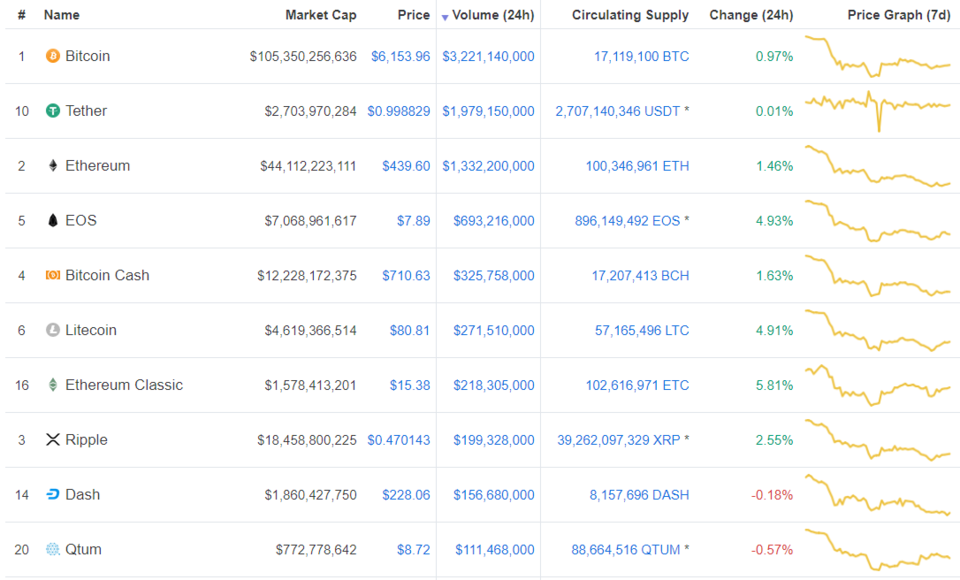Open the Litecoin name link
Image resolution: width=960 pixels, height=580 pixels.
(91, 330)
